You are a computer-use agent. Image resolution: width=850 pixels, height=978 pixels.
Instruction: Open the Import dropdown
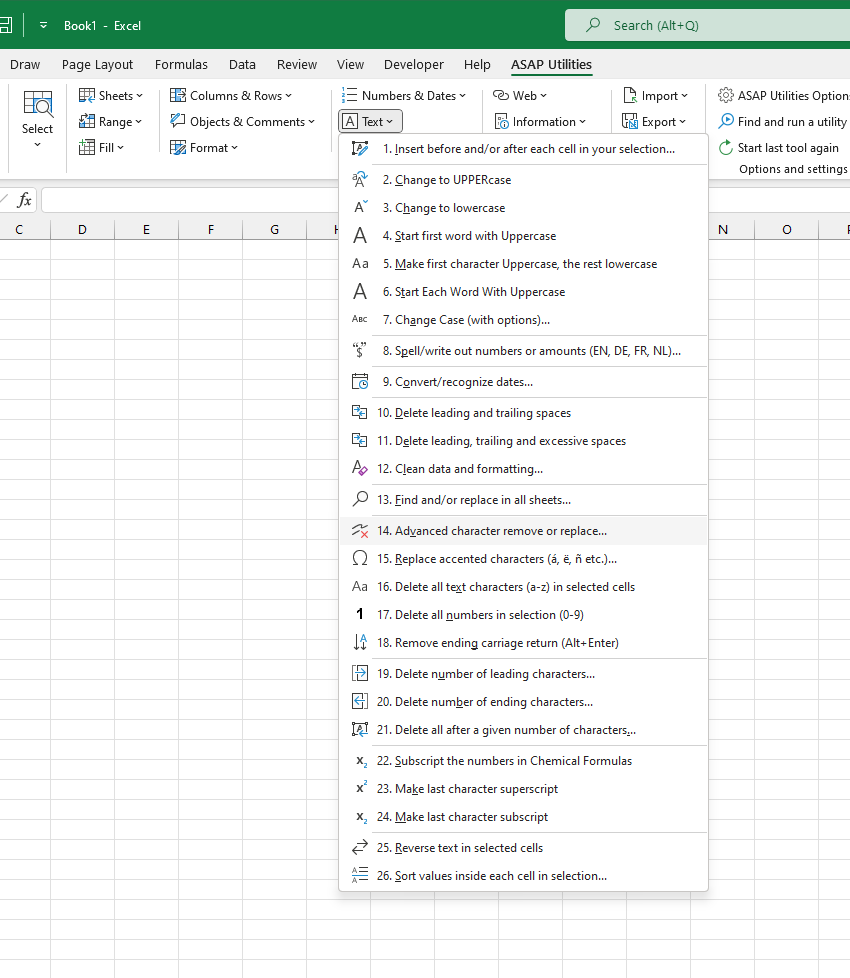(655, 95)
